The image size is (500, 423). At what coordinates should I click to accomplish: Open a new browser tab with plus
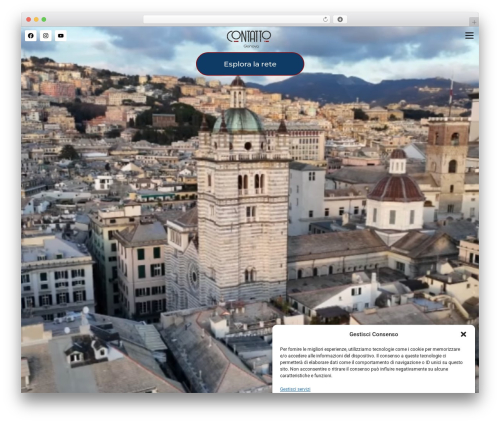tap(474, 22)
